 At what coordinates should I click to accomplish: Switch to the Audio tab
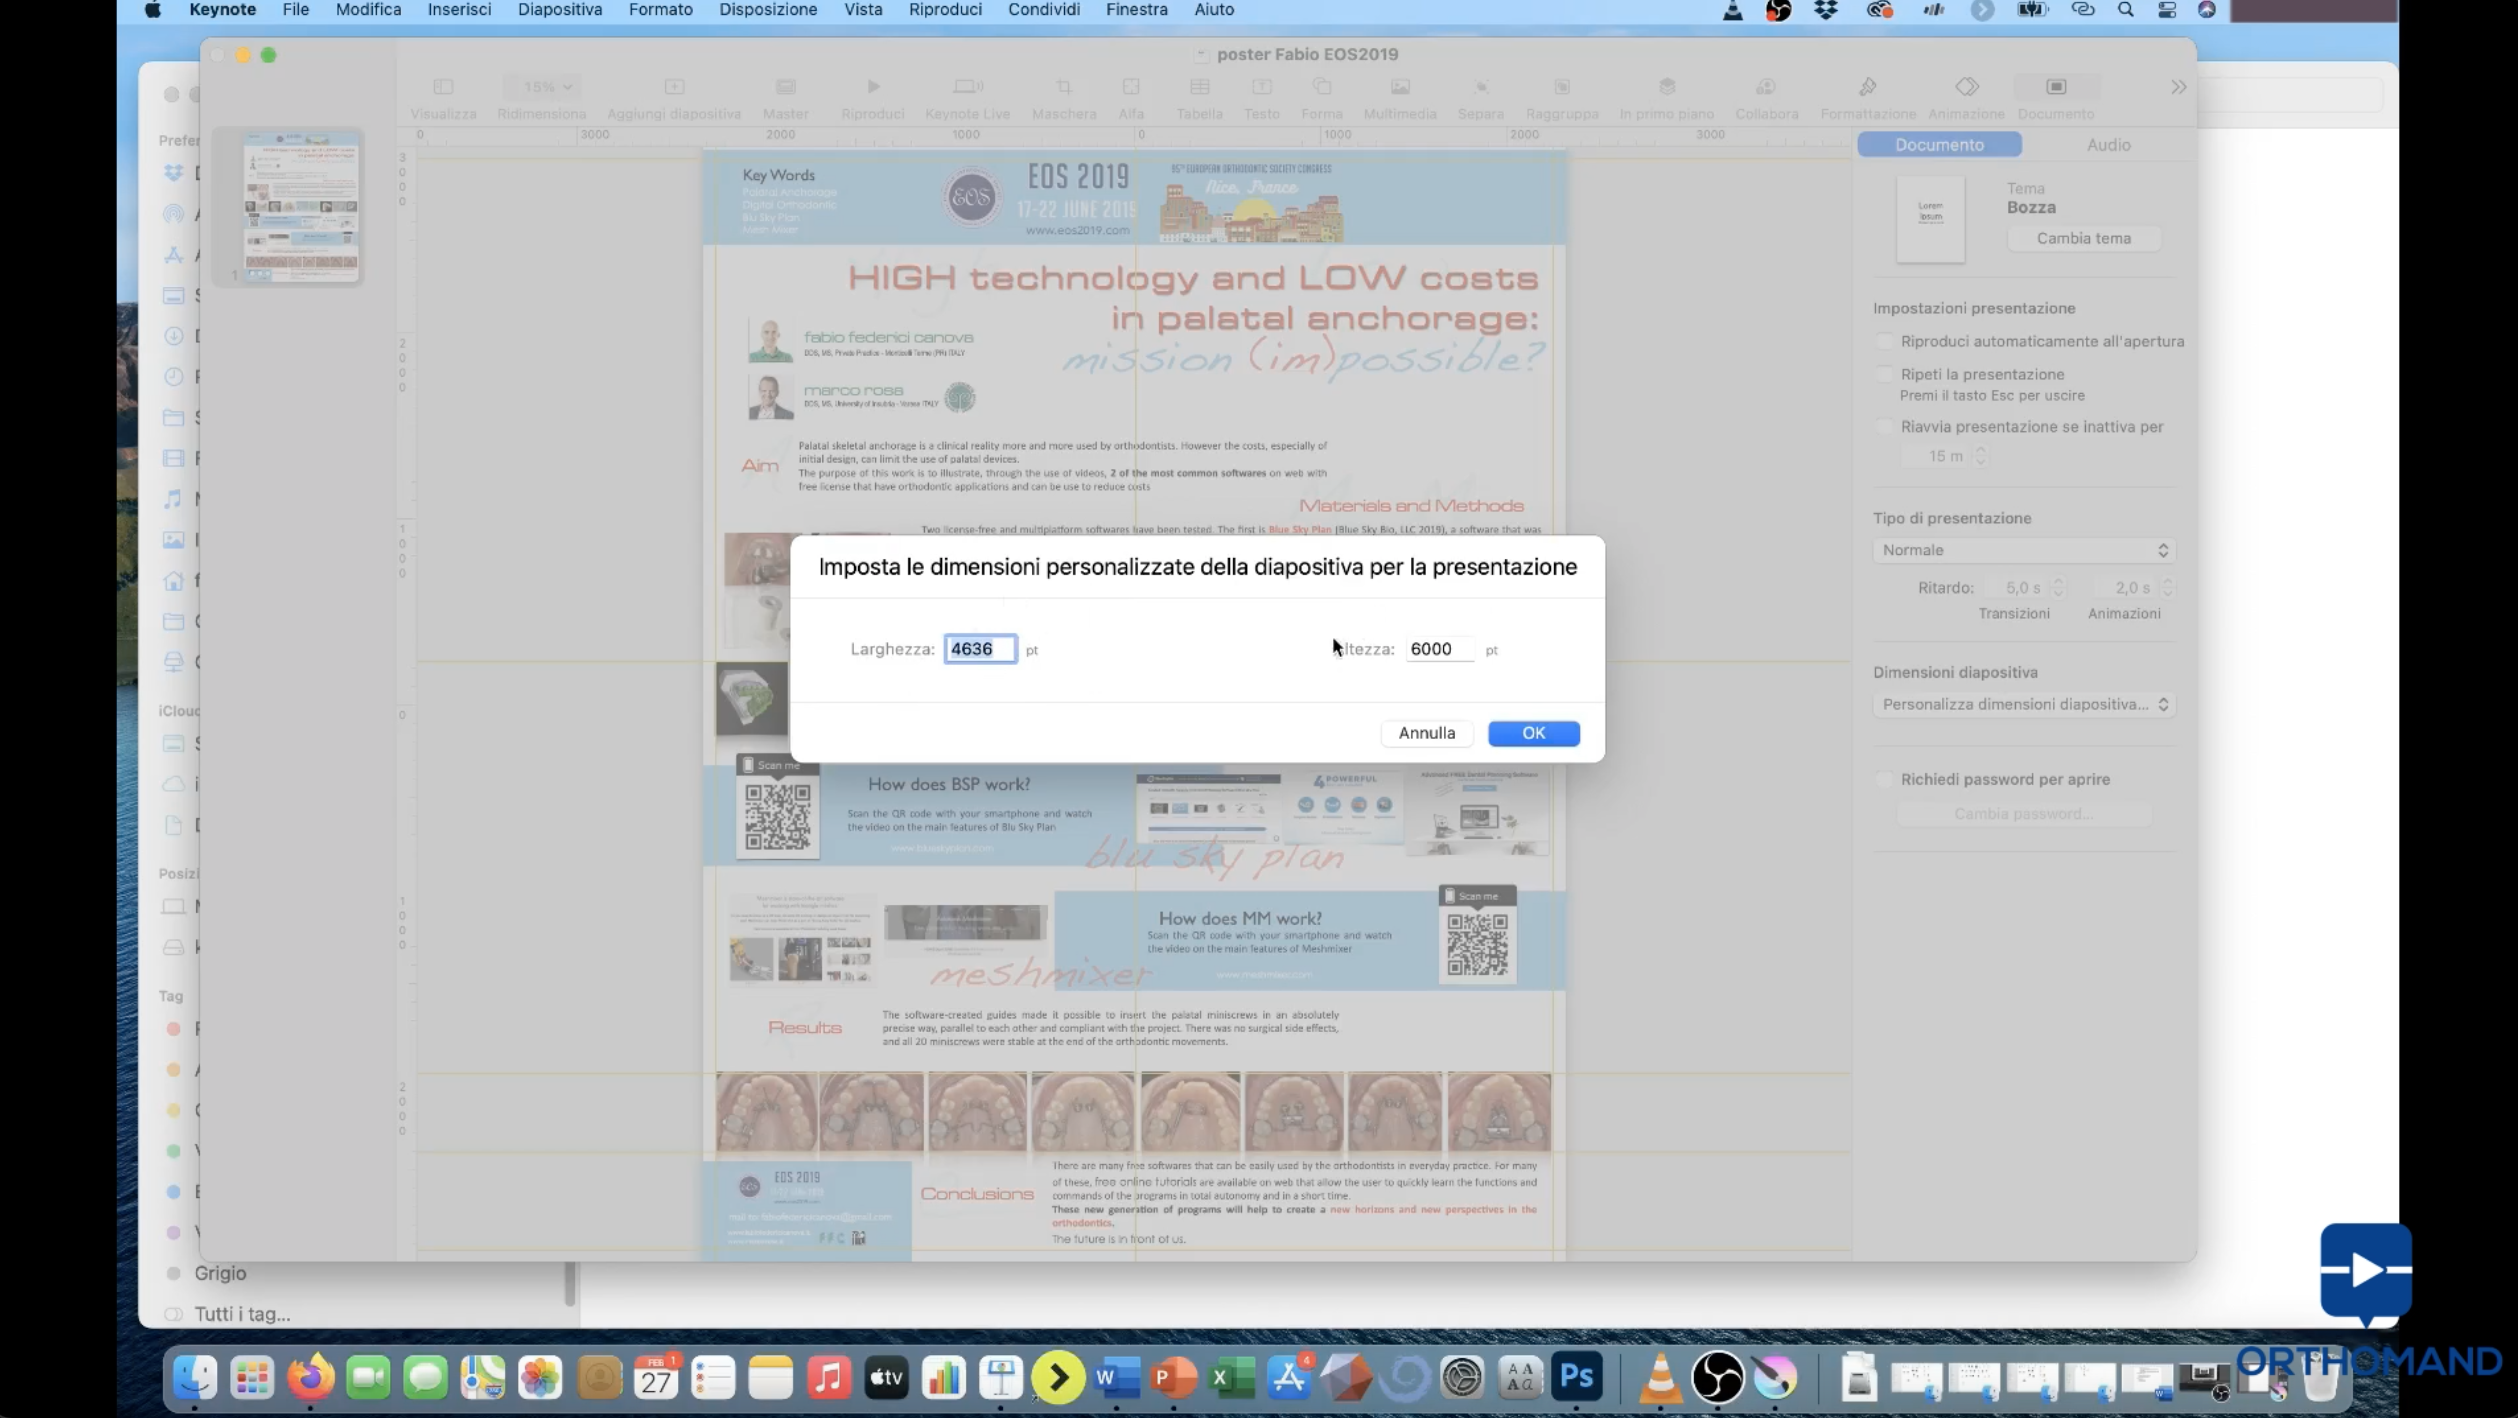2108,145
